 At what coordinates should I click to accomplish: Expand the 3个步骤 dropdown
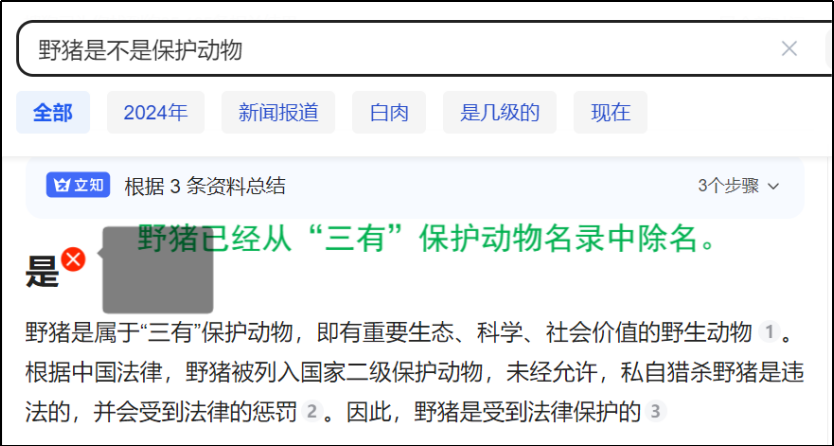coord(738,186)
